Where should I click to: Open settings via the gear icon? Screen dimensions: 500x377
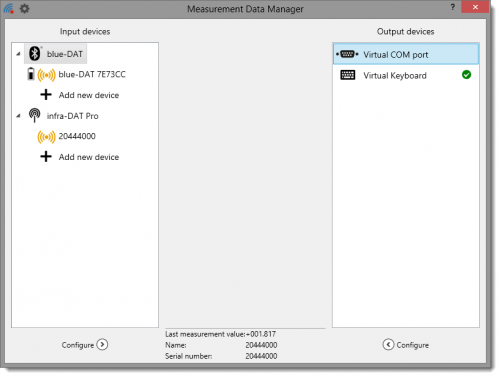pyautogui.click(x=24, y=8)
